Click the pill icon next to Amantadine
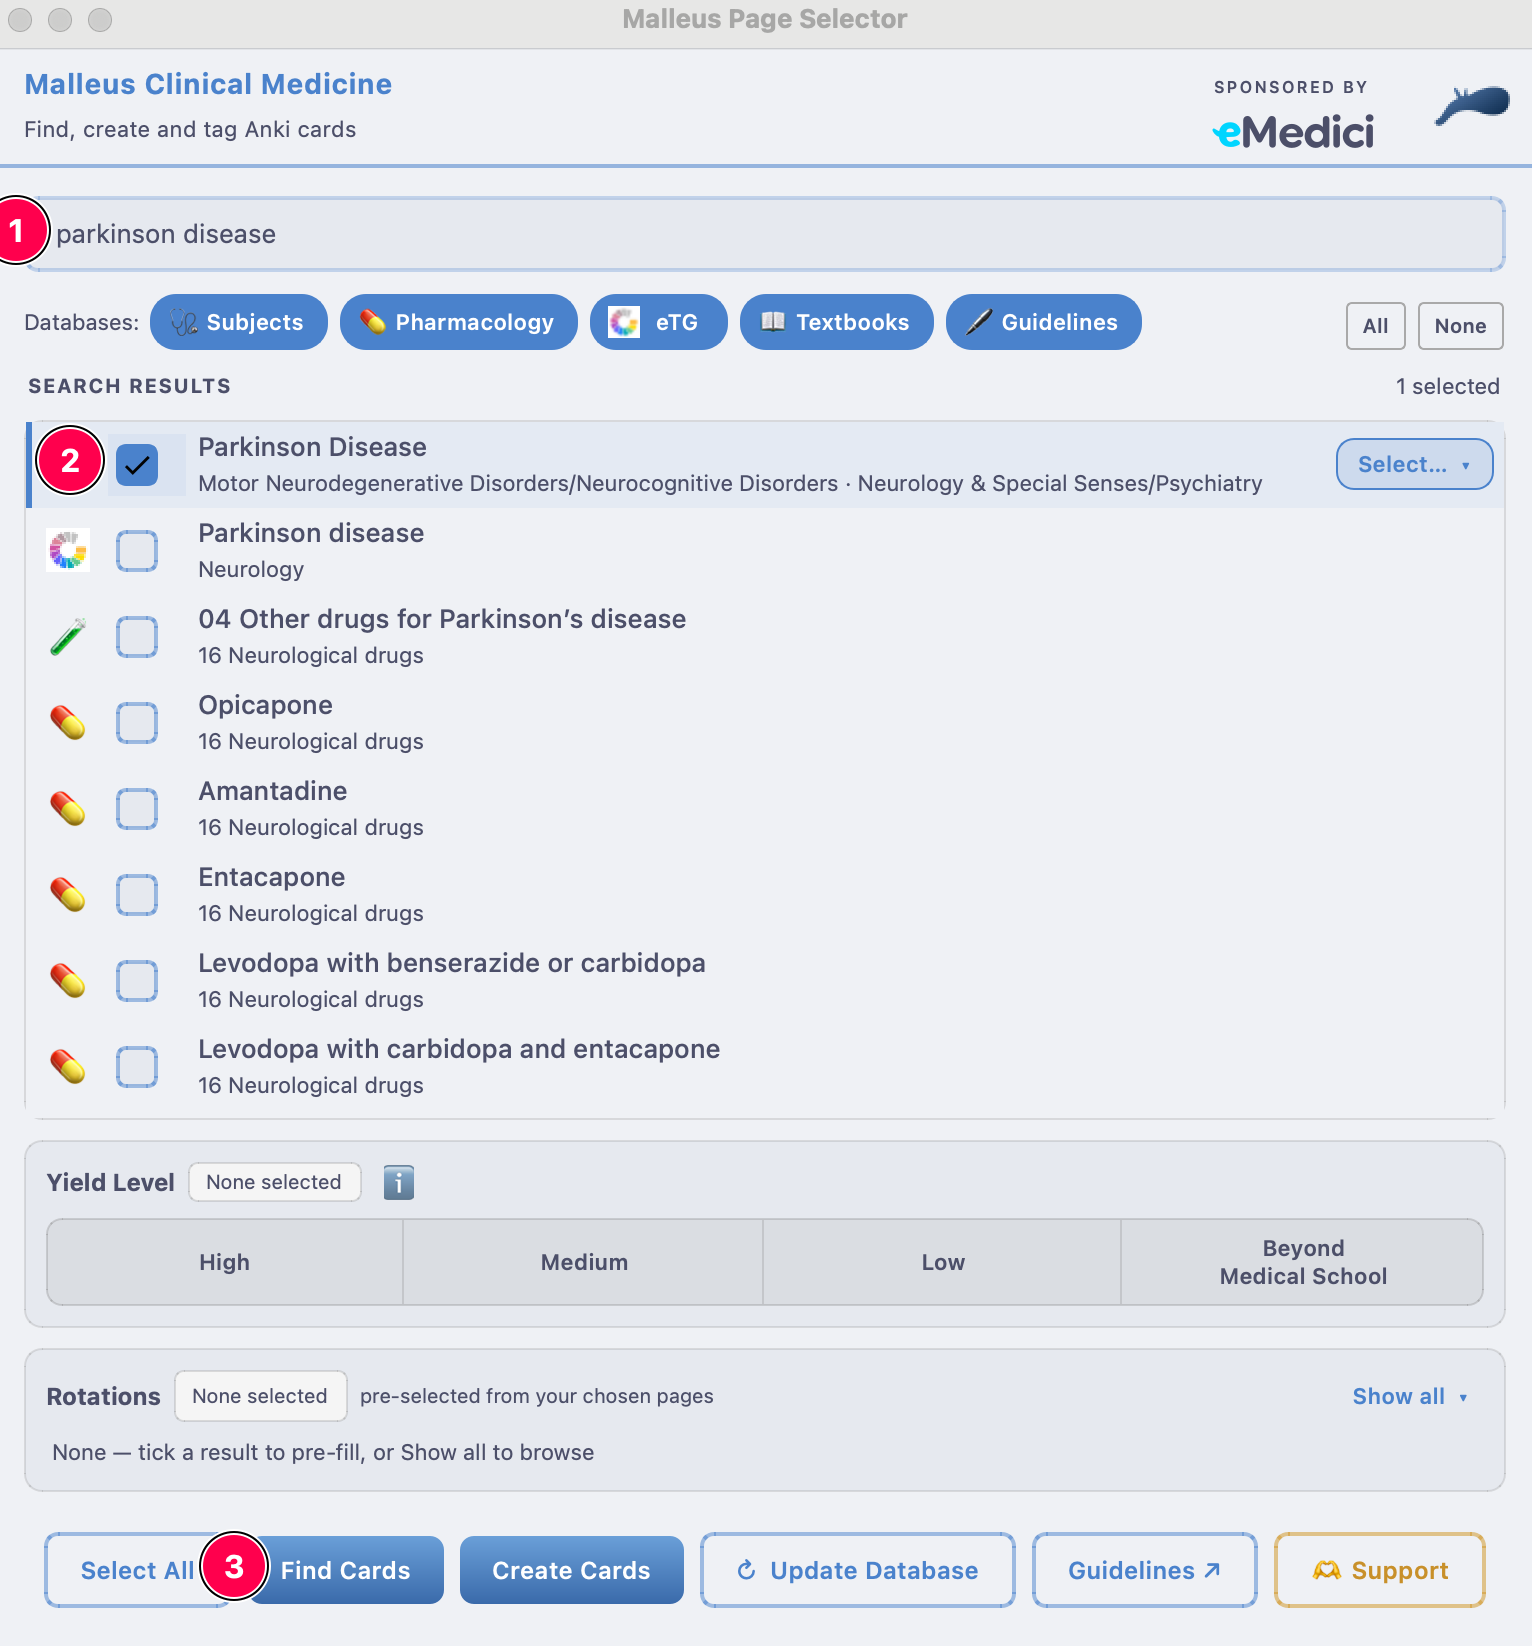The width and height of the screenshot is (1532, 1646). click(68, 808)
